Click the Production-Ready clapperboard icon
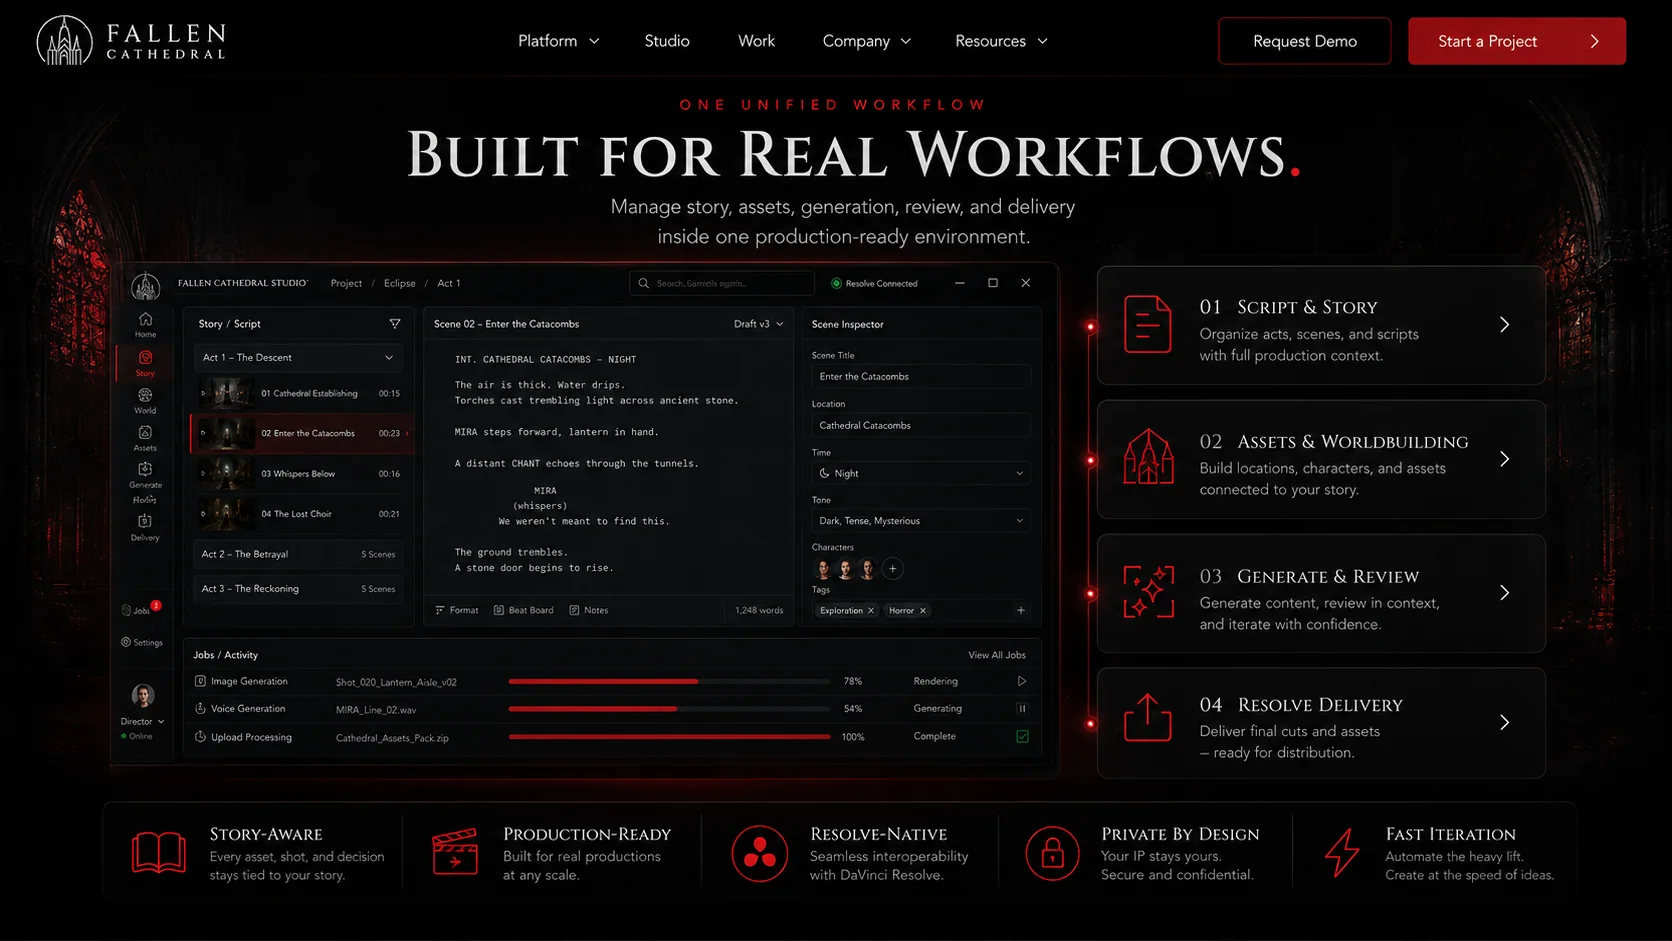This screenshot has height=941, width=1672. (x=455, y=852)
